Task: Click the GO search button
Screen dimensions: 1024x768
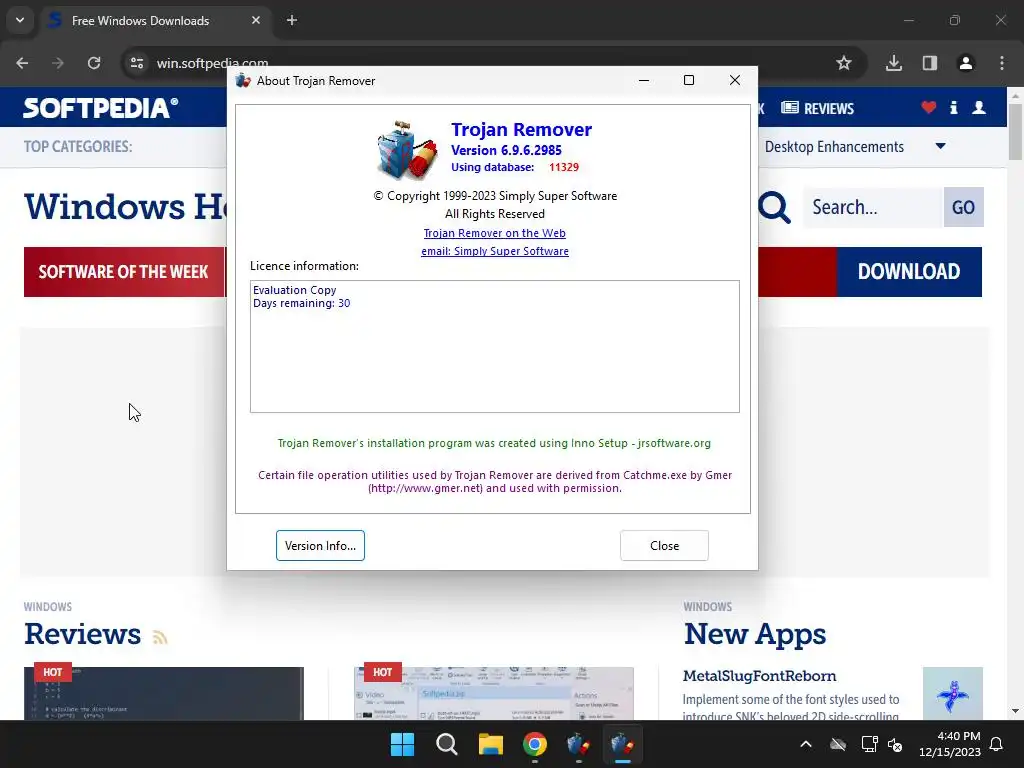Action: coord(963,207)
